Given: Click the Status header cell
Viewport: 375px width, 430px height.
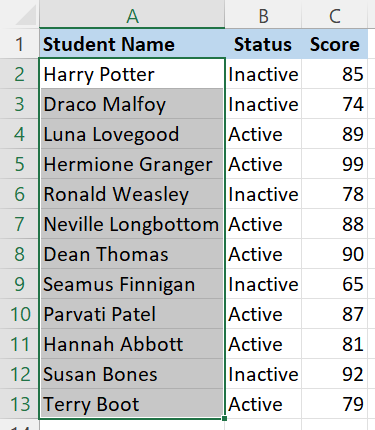Looking at the screenshot, I should pos(263,44).
